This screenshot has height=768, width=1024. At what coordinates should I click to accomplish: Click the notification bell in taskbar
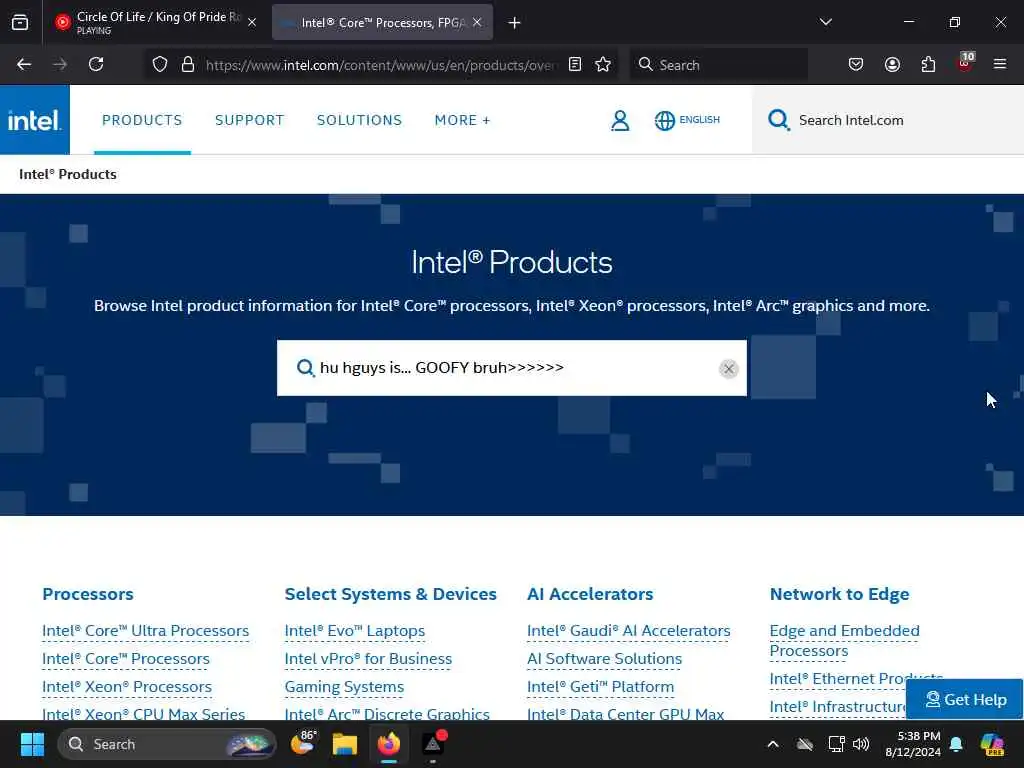(956, 744)
